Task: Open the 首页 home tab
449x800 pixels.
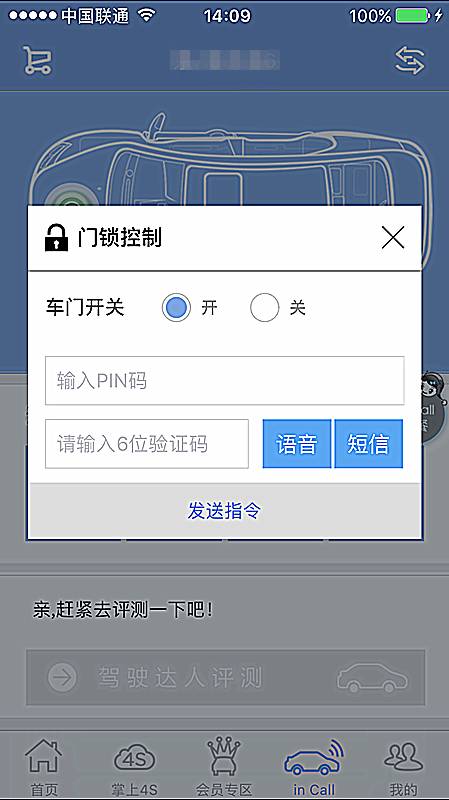Action: [x=44, y=767]
